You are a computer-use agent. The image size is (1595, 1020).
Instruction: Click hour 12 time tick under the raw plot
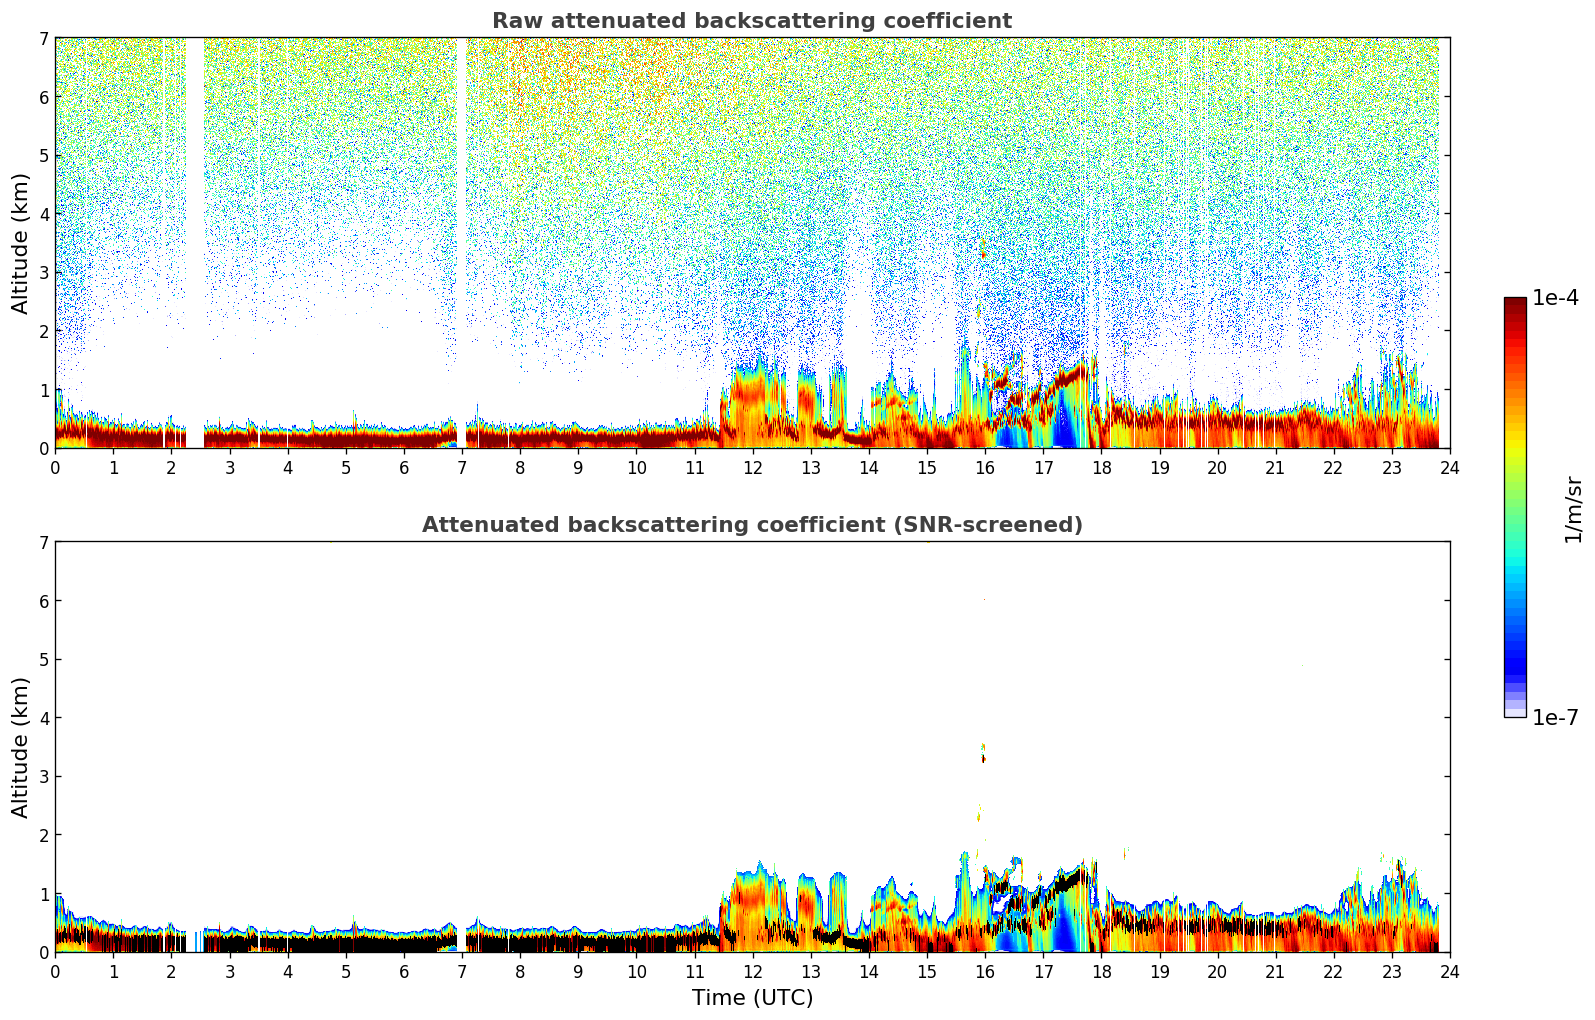pyautogui.click(x=752, y=467)
